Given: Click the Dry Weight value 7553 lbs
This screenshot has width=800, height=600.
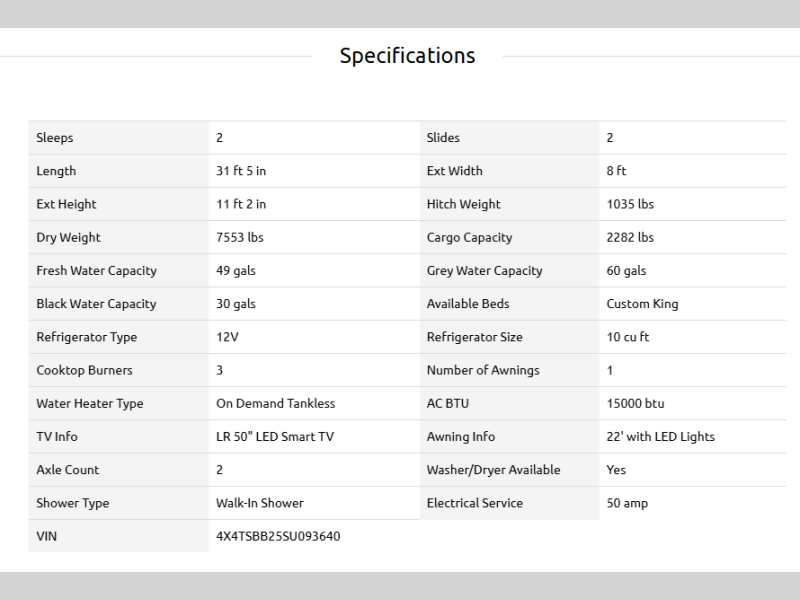Looking at the screenshot, I should click(x=240, y=237).
